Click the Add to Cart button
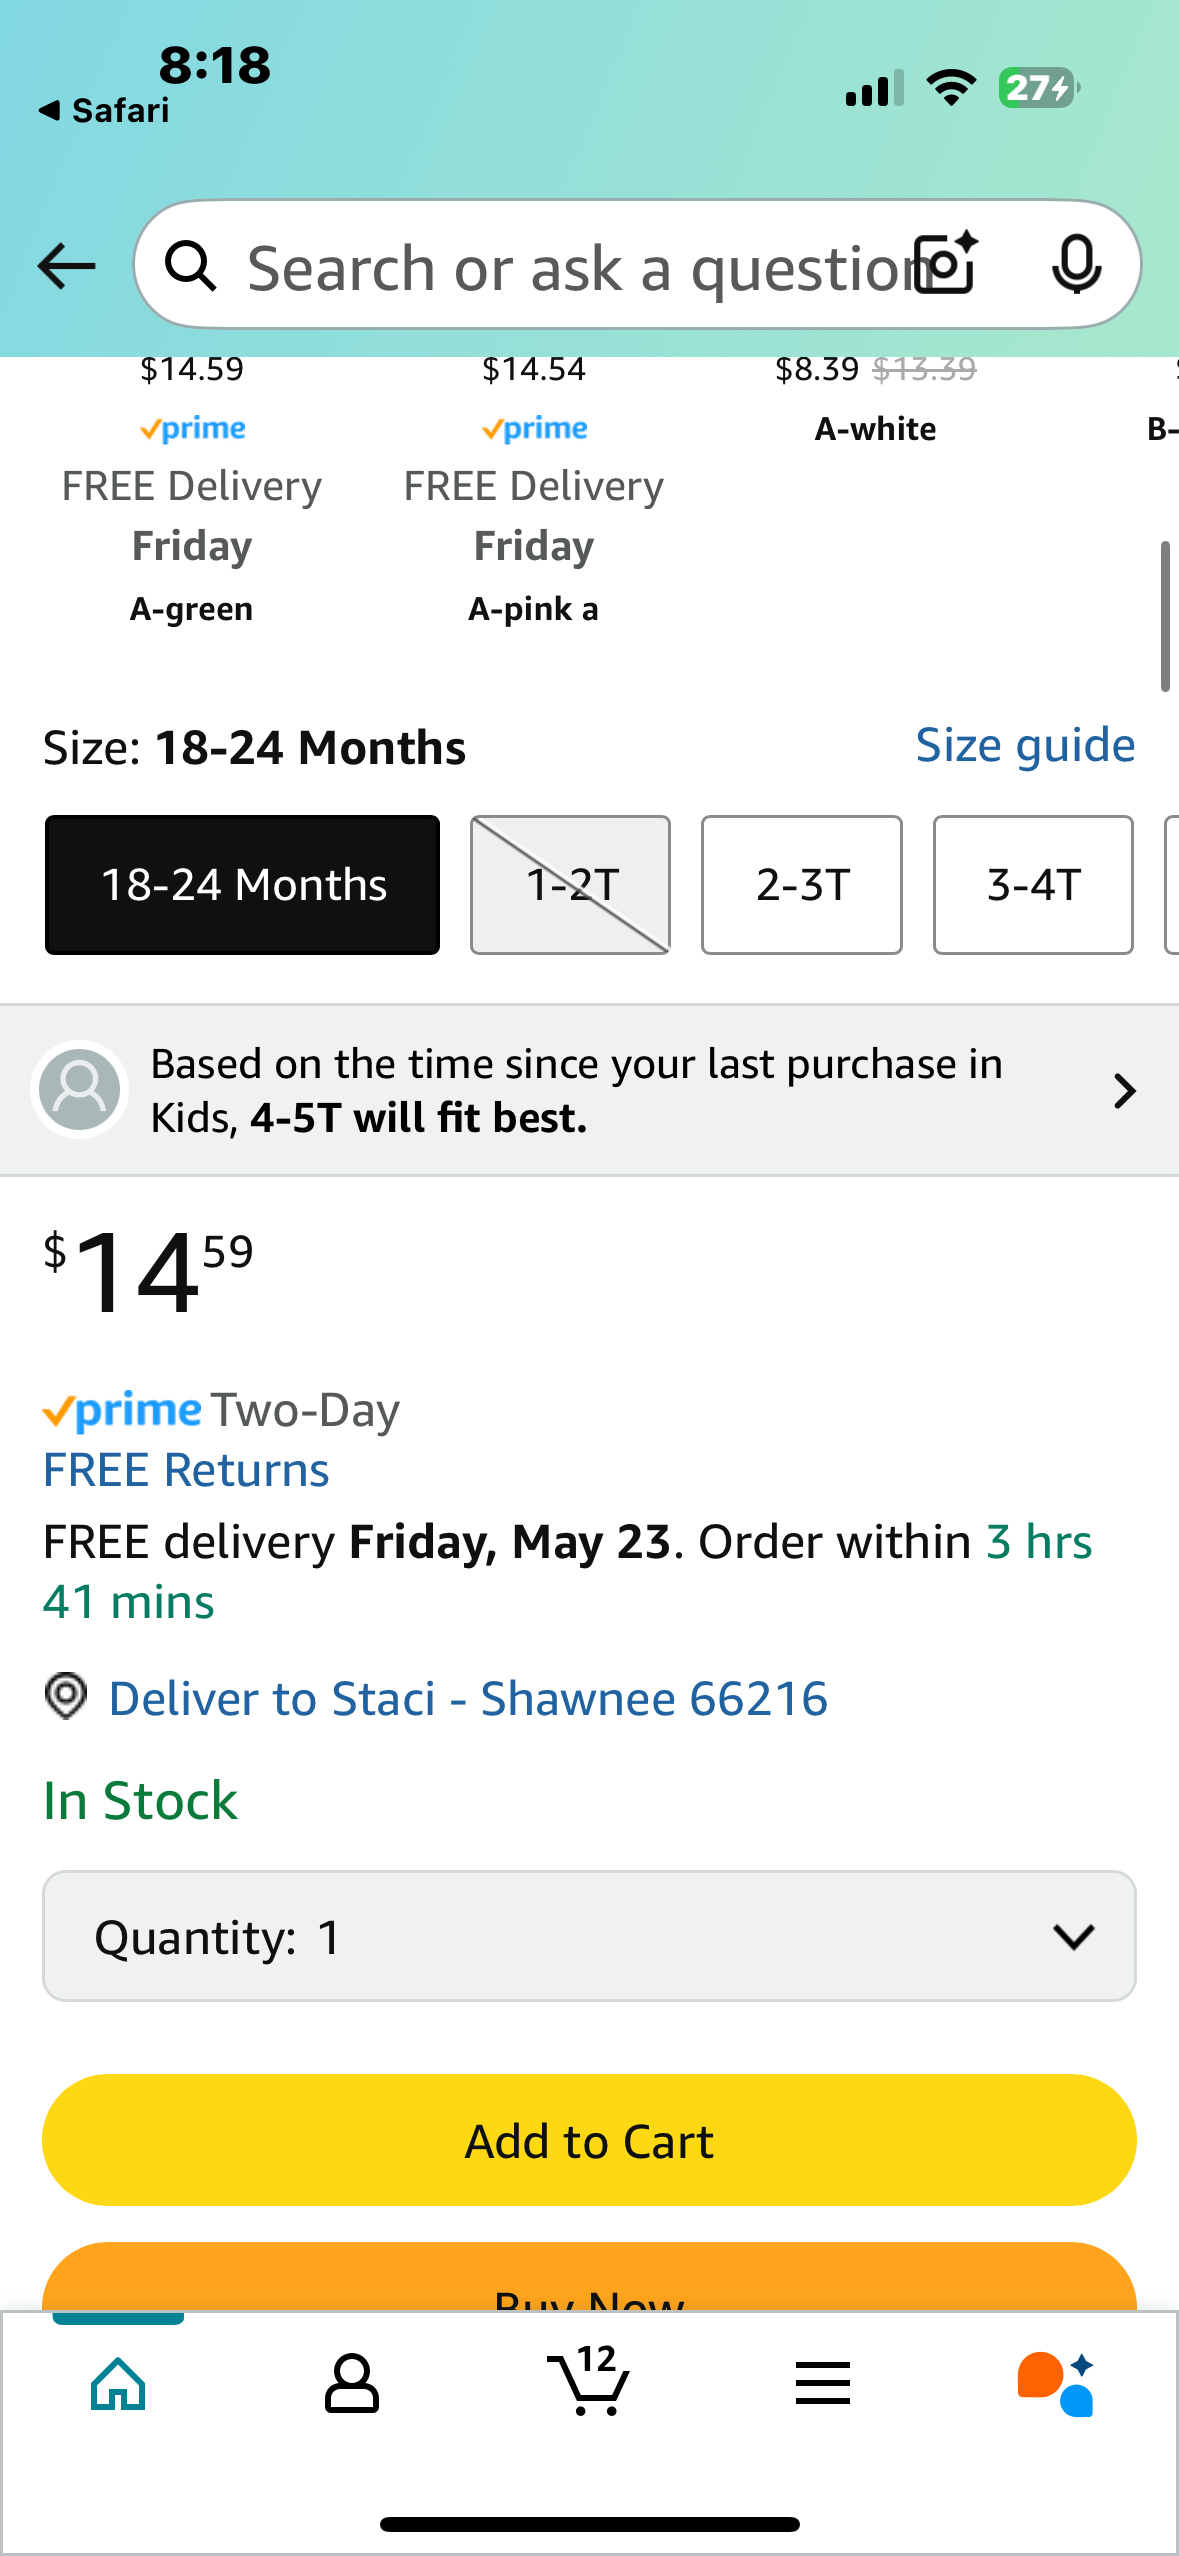The height and width of the screenshot is (2556, 1179). tap(589, 2140)
